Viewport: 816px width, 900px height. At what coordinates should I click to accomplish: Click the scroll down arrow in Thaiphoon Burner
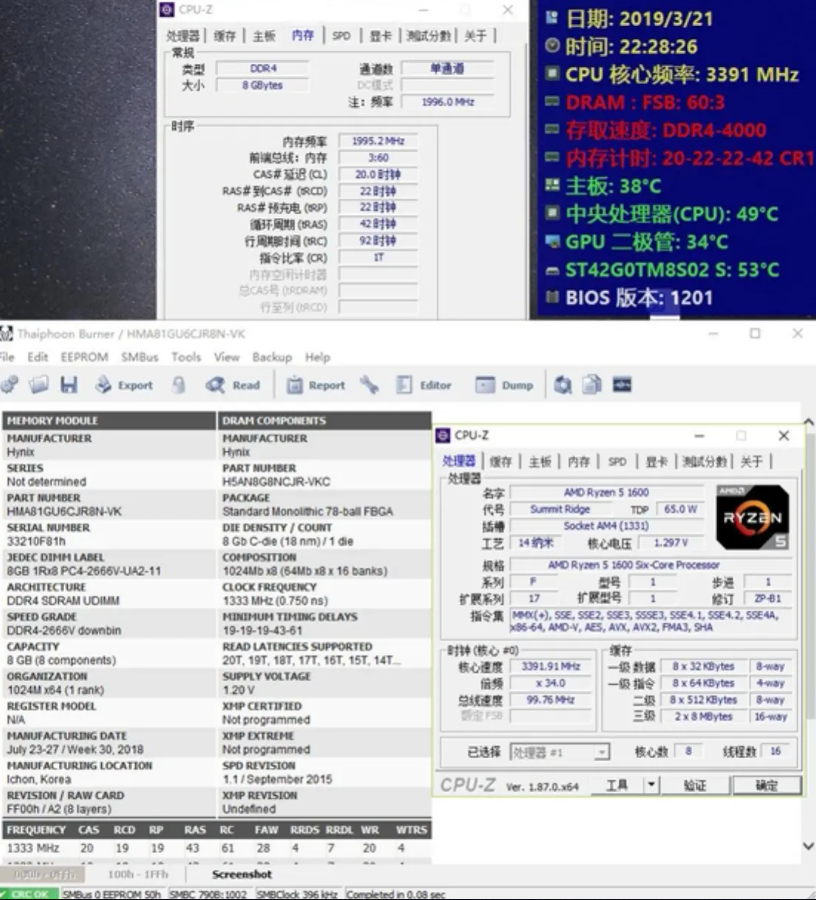tap(809, 846)
